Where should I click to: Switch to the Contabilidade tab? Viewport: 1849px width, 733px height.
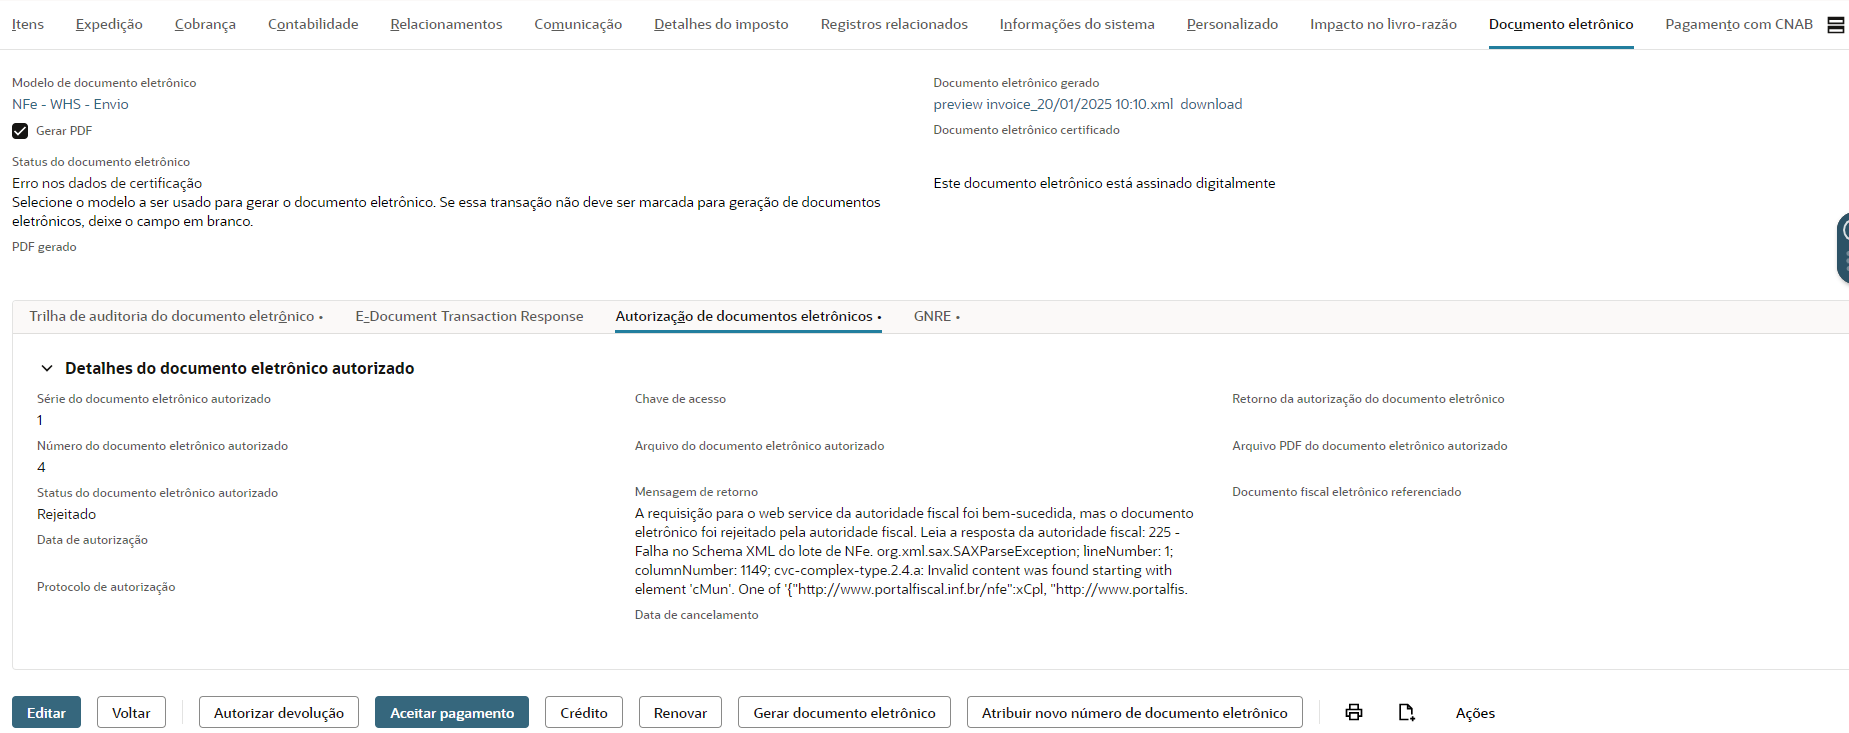[313, 24]
